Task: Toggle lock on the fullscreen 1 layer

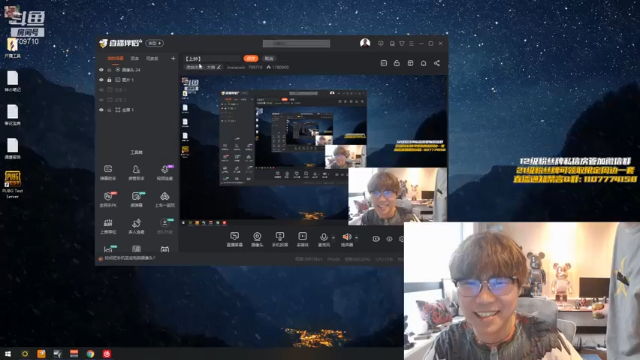Action: click(109, 110)
